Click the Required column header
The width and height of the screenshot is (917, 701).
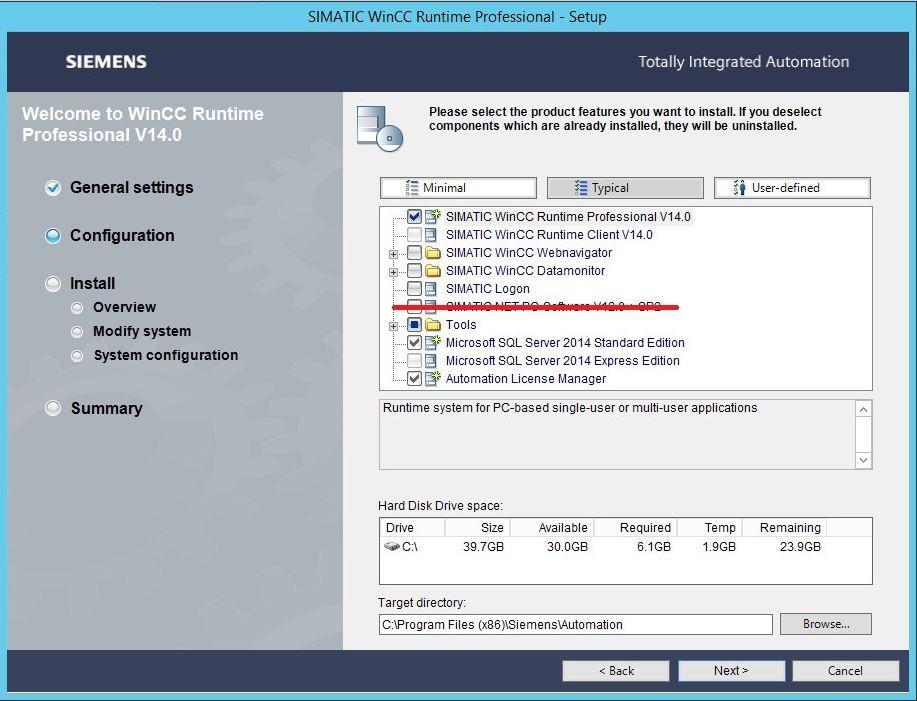[x=636, y=527]
